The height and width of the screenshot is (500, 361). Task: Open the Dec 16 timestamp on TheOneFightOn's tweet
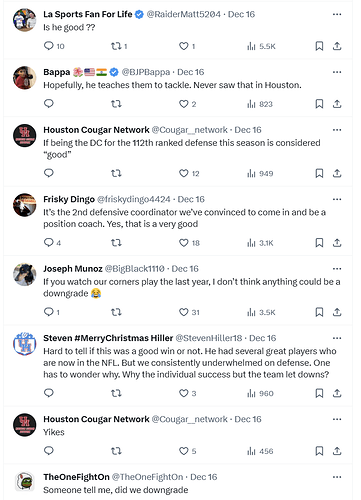[x=203, y=477]
